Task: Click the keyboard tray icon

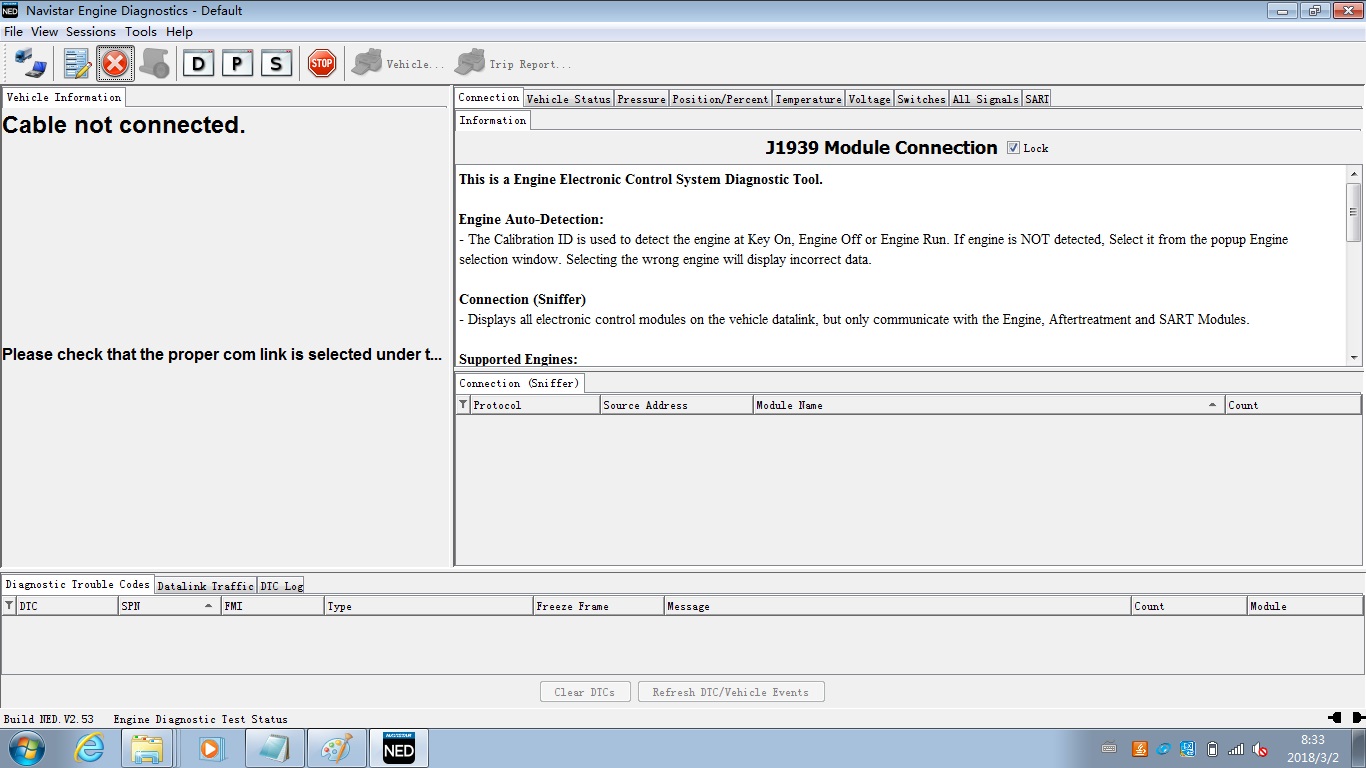Action: pos(1109,748)
